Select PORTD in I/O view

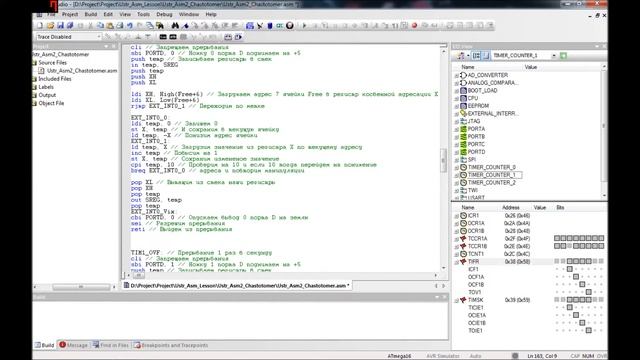[476, 152]
